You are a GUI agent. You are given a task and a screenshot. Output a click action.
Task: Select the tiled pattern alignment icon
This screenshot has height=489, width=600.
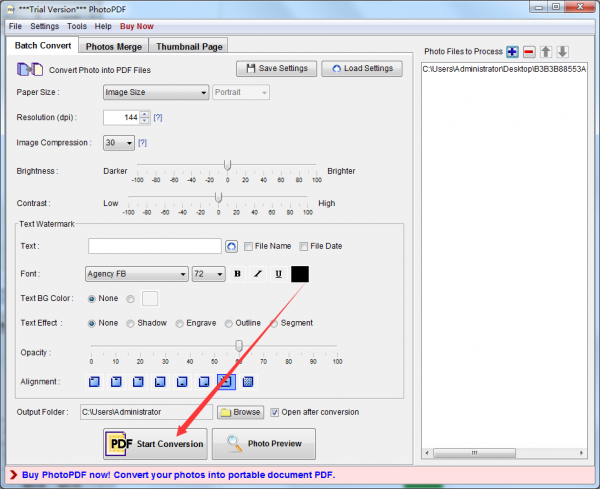point(248,381)
